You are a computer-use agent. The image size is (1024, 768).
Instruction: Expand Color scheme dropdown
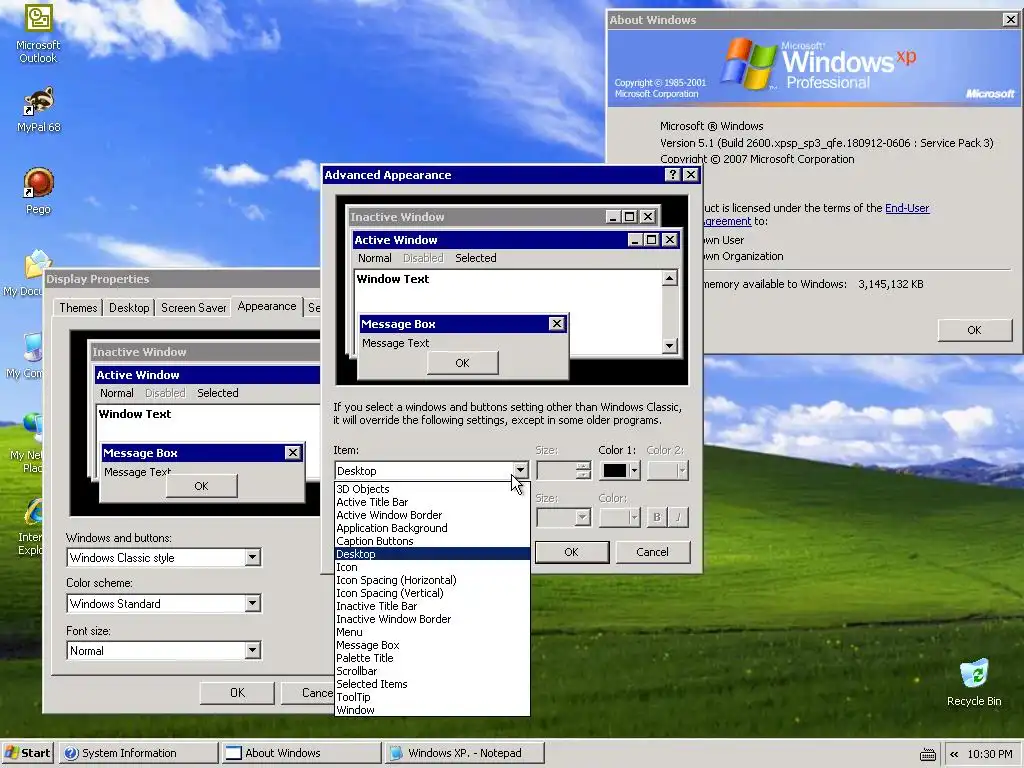252,603
